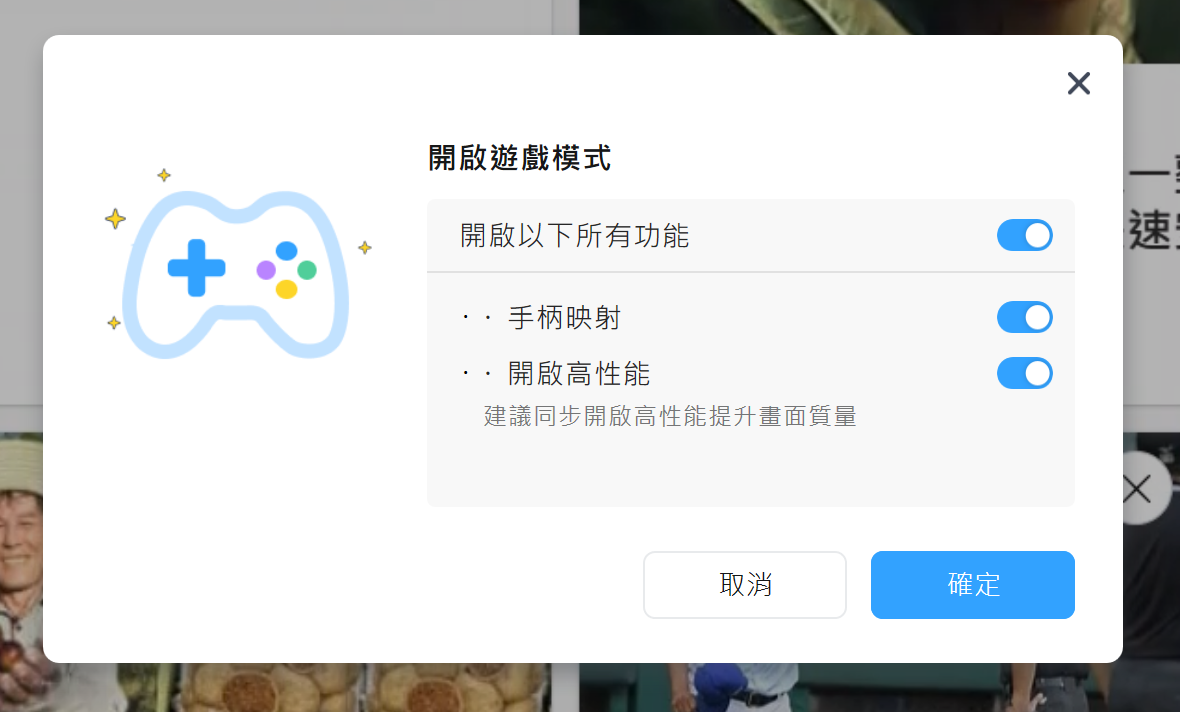Click the 開啟遊戲模式 dialog title
Viewport: 1180px width, 712px height.
(x=519, y=158)
